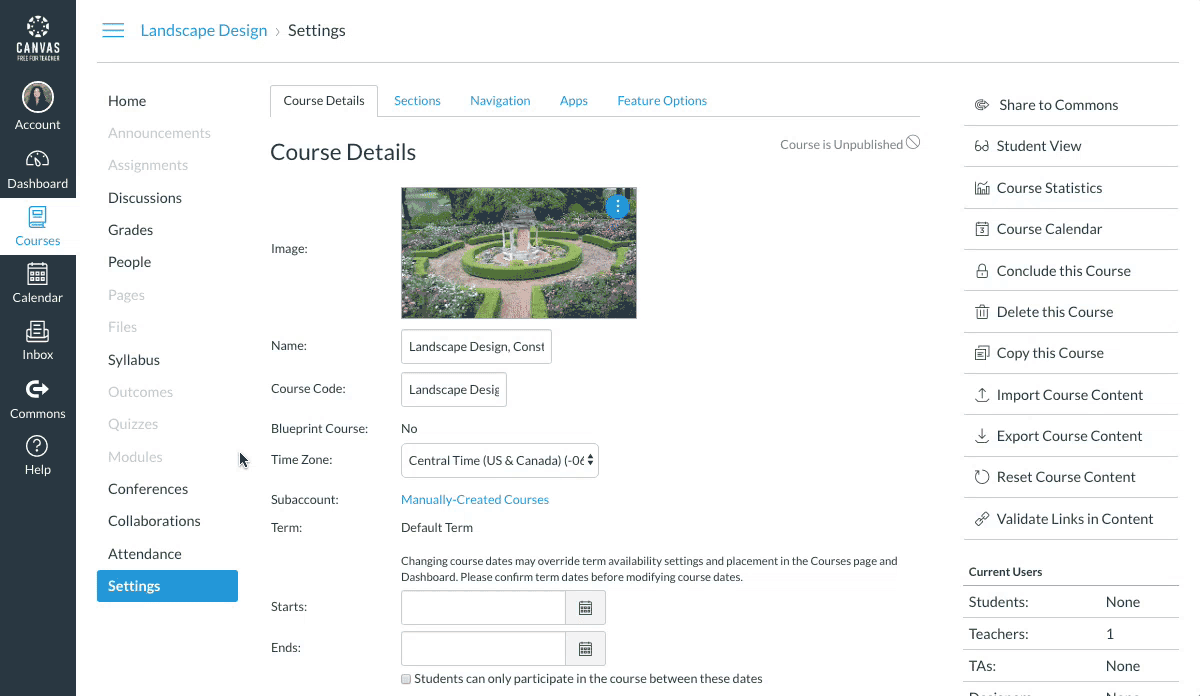This screenshot has width=1200, height=696.
Task: Click the Manually-Created Courses subaccount link
Action: [474, 500]
